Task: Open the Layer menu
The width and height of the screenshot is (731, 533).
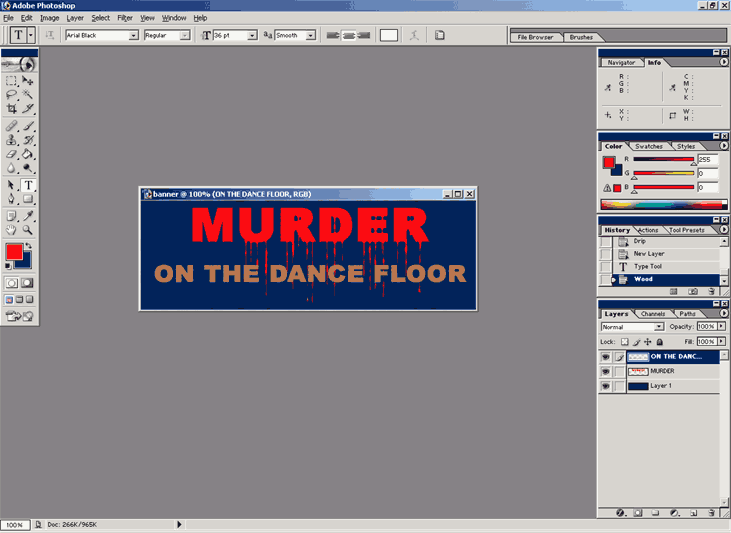Action: [75, 18]
